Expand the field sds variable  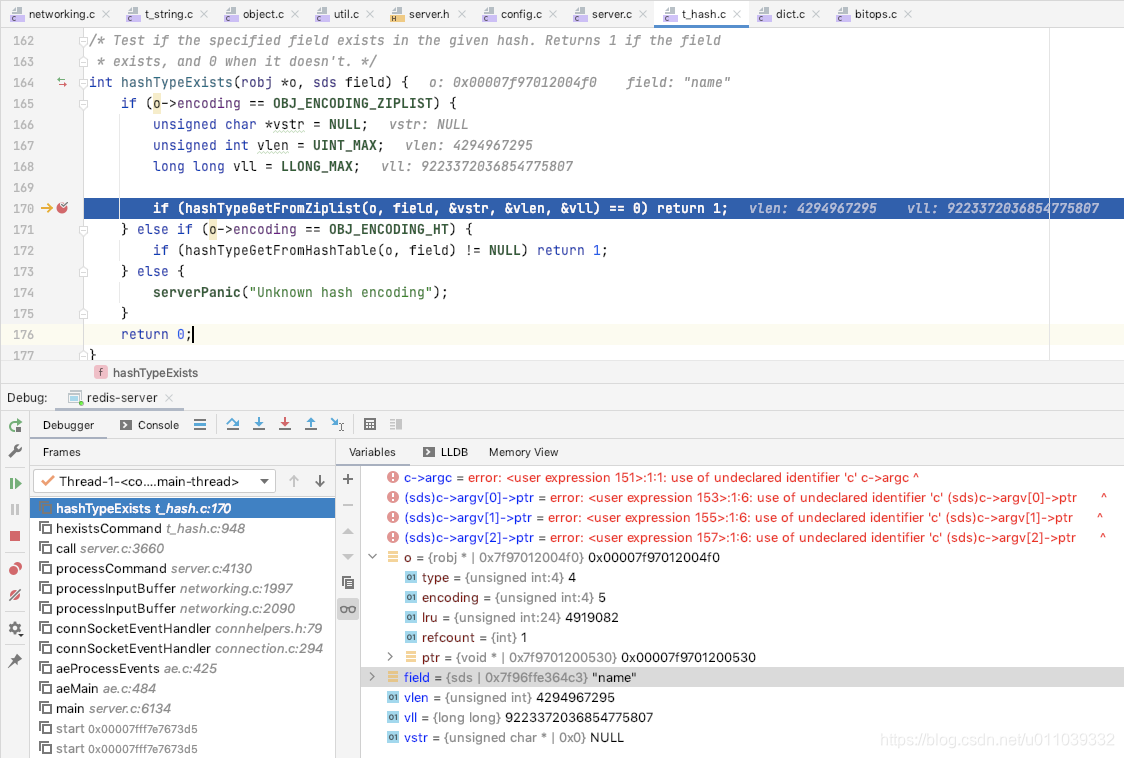pyautogui.click(x=372, y=677)
